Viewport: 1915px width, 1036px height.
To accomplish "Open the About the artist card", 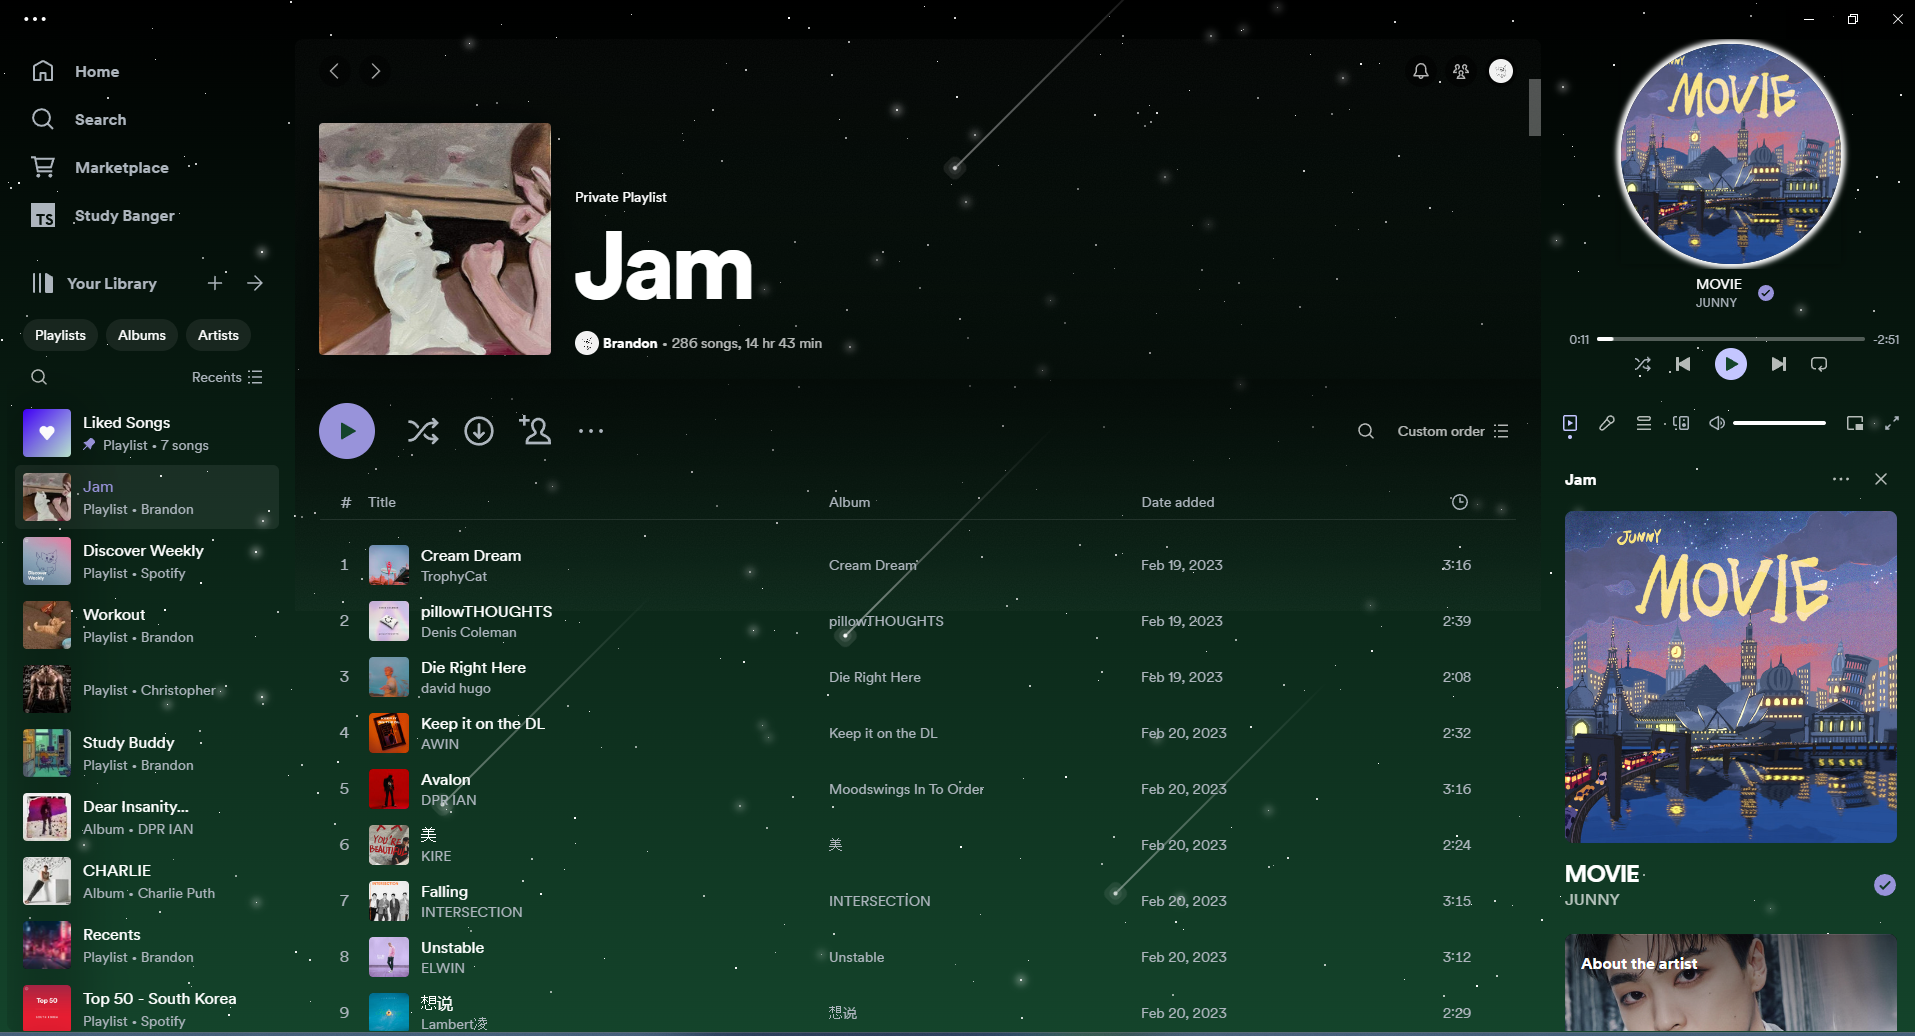I will point(1731,982).
